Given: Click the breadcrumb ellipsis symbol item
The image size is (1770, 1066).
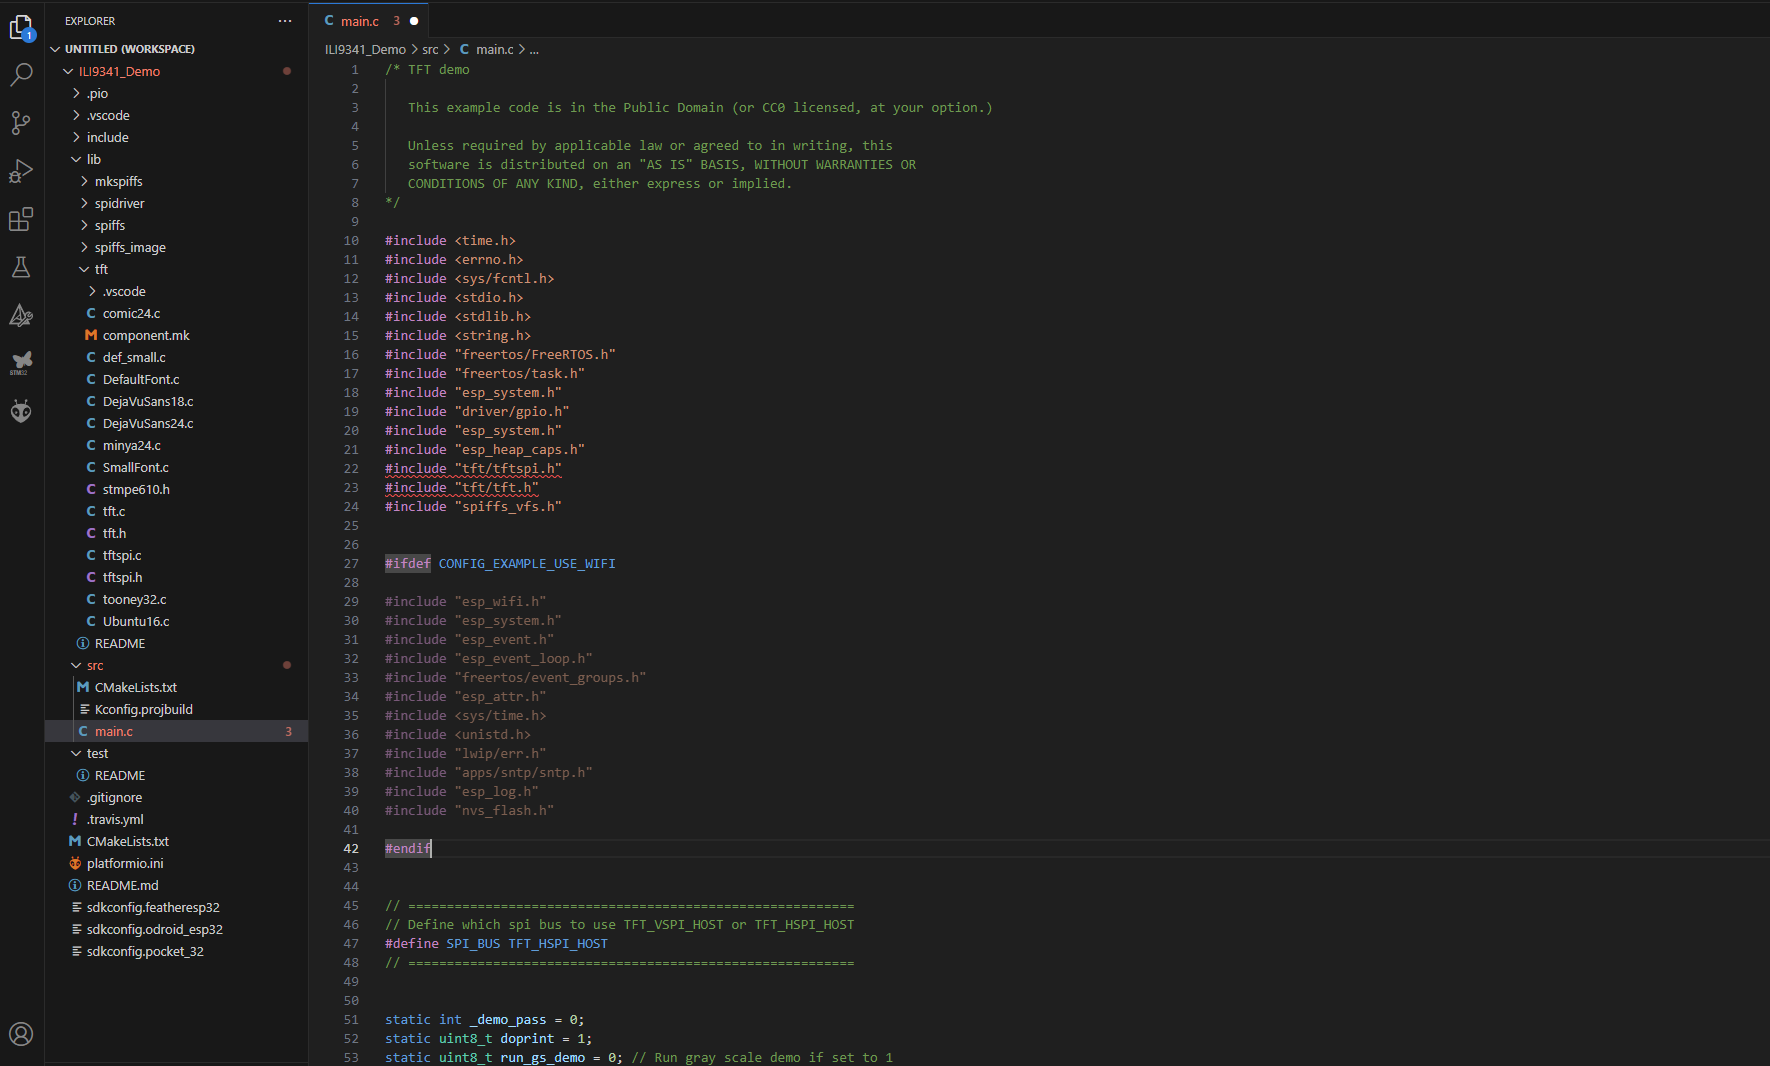Looking at the screenshot, I should click(x=534, y=49).
